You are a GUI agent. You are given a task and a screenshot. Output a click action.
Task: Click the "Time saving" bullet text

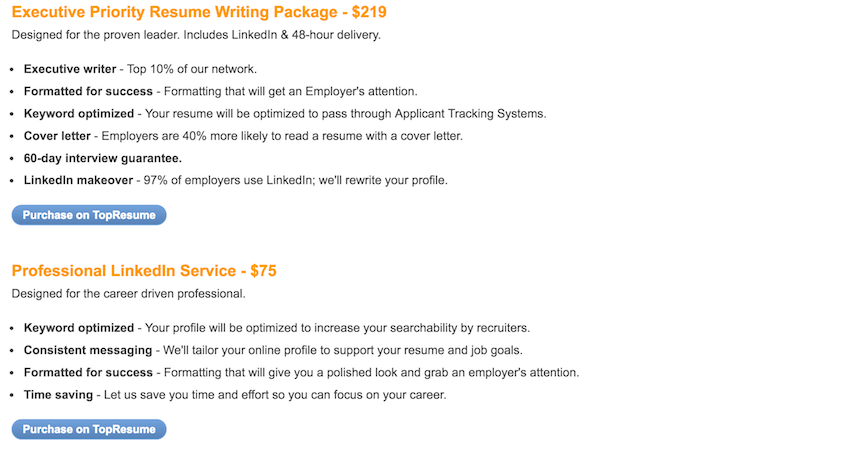60,395
